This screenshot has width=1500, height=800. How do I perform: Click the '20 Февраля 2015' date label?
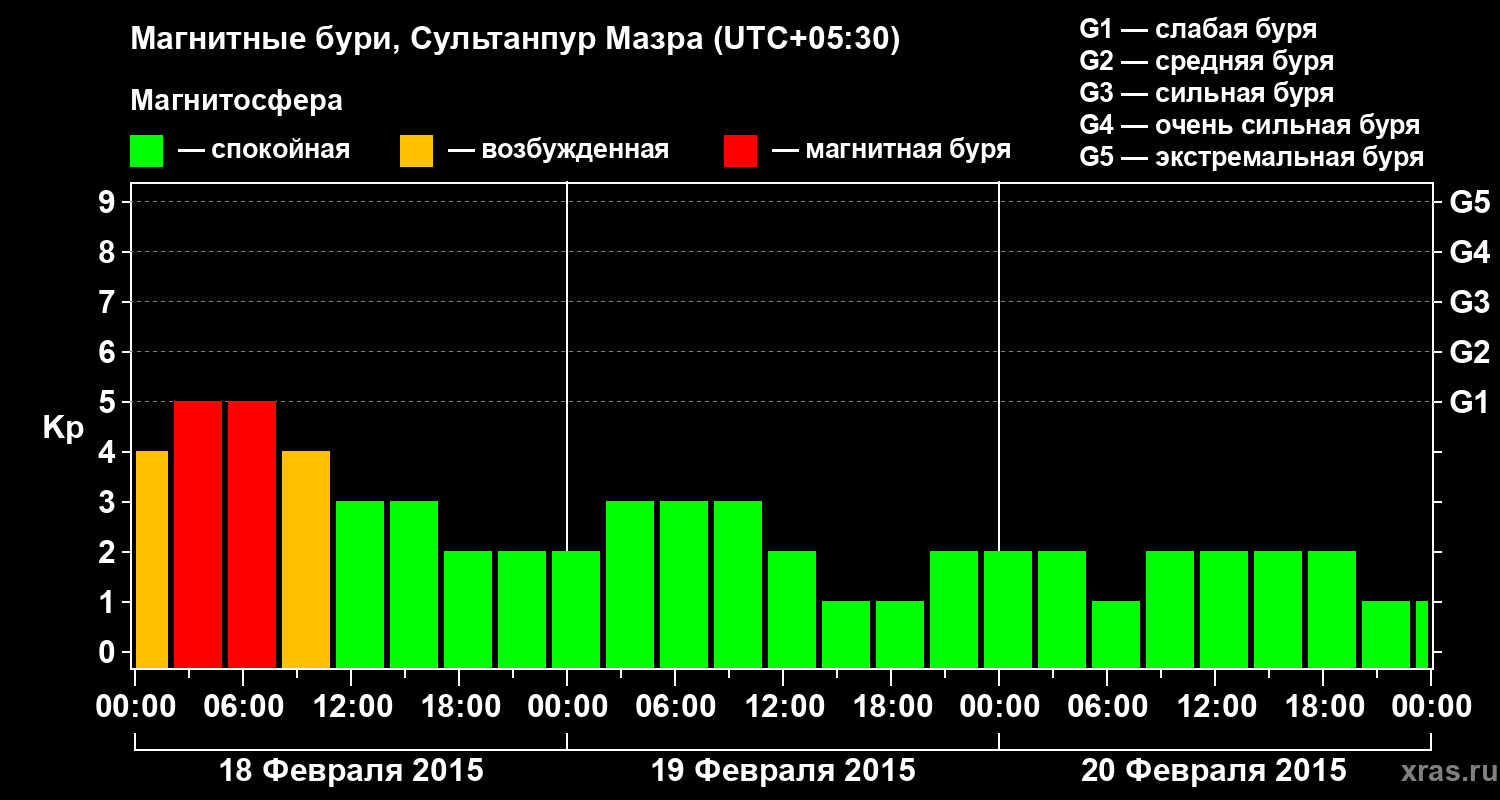click(x=1214, y=771)
